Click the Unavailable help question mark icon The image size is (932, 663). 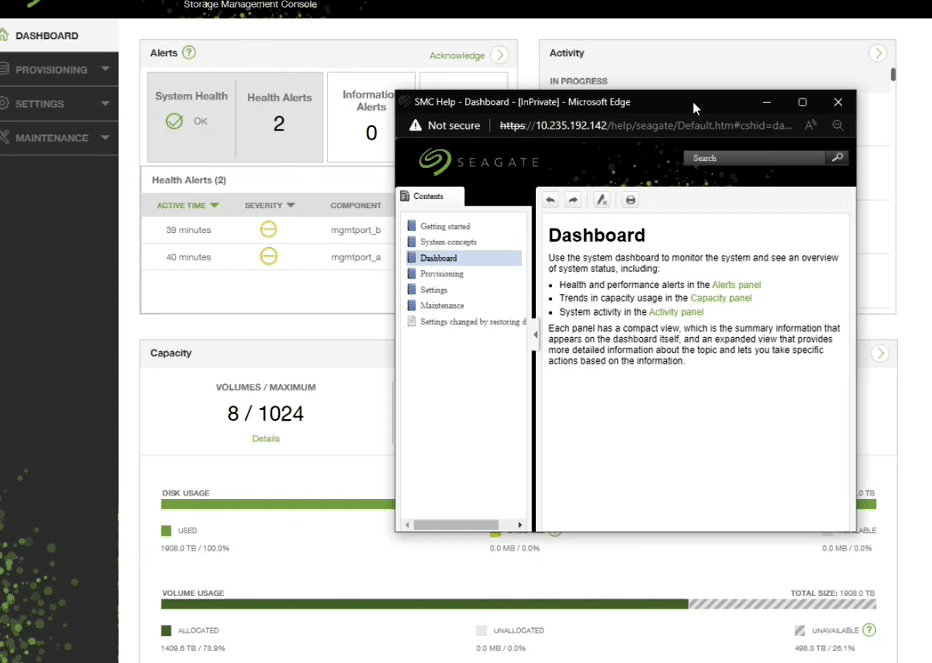pos(869,630)
